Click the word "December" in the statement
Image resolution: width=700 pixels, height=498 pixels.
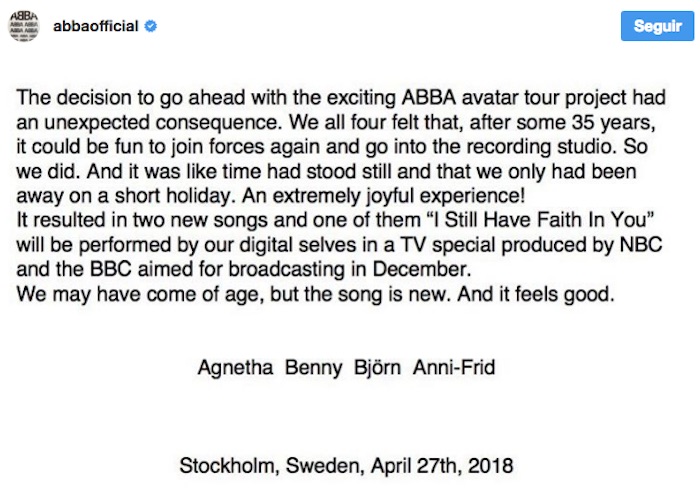click(429, 267)
